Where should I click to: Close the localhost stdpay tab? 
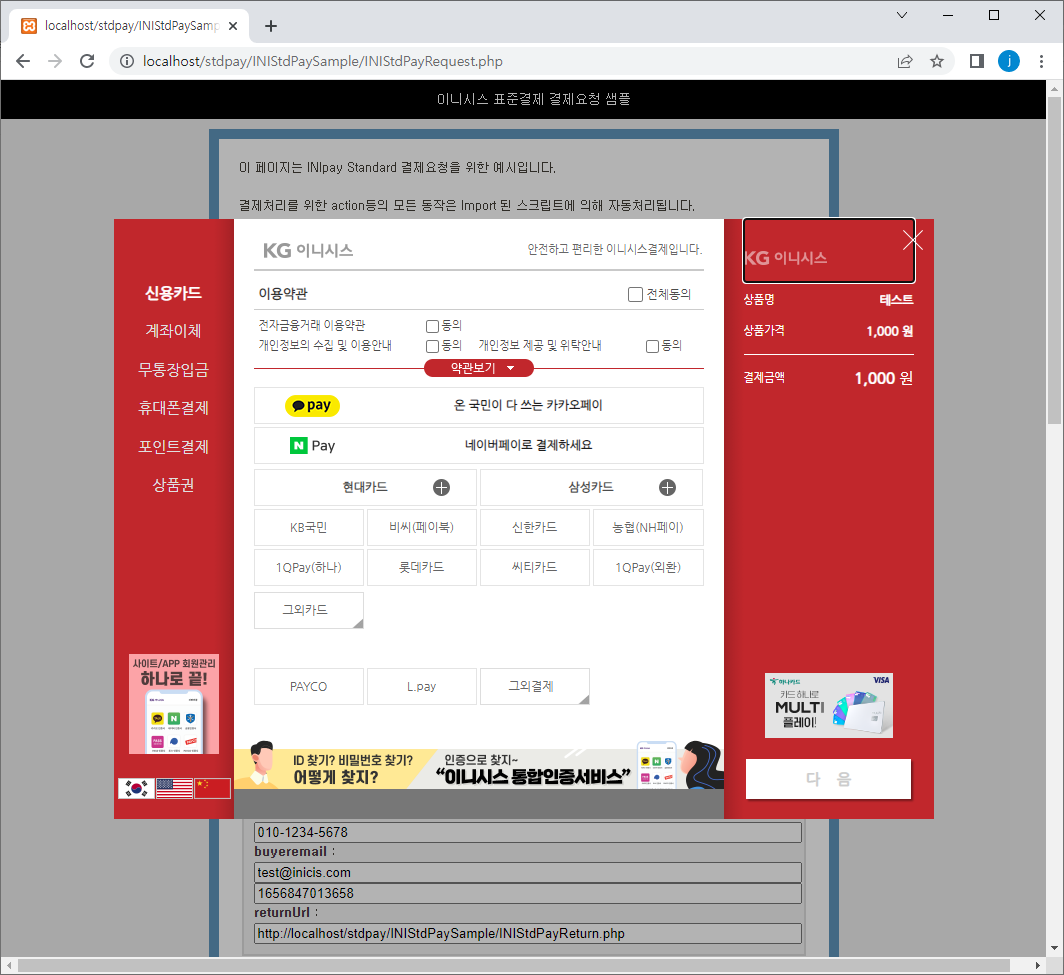[233, 26]
